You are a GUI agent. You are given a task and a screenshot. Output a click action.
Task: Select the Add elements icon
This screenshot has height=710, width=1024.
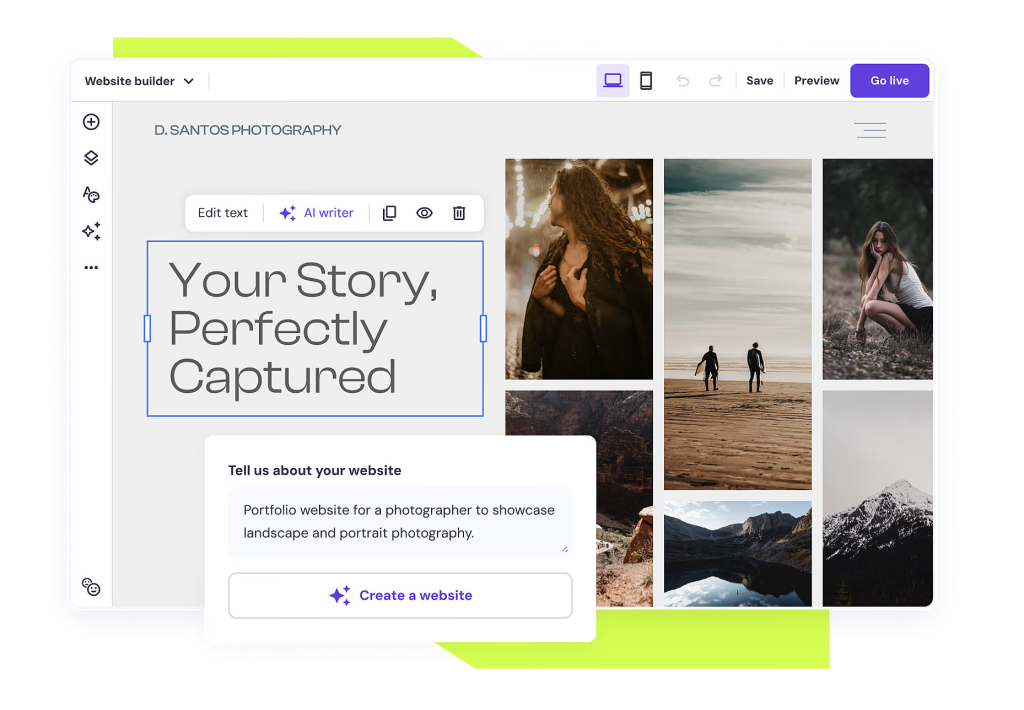[91, 121]
